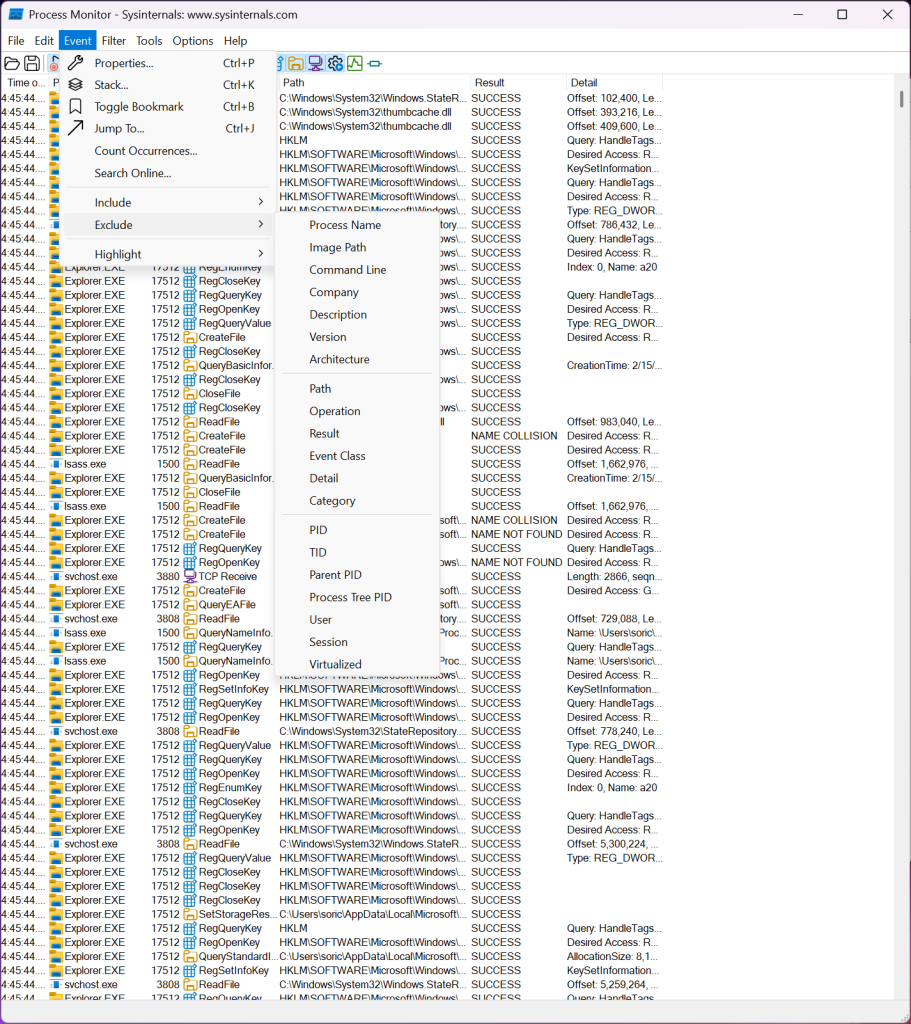The height and width of the screenshot is (1024, 911).
Task: Click the first NAME NOT FOUND result
Action: [517, 534]
